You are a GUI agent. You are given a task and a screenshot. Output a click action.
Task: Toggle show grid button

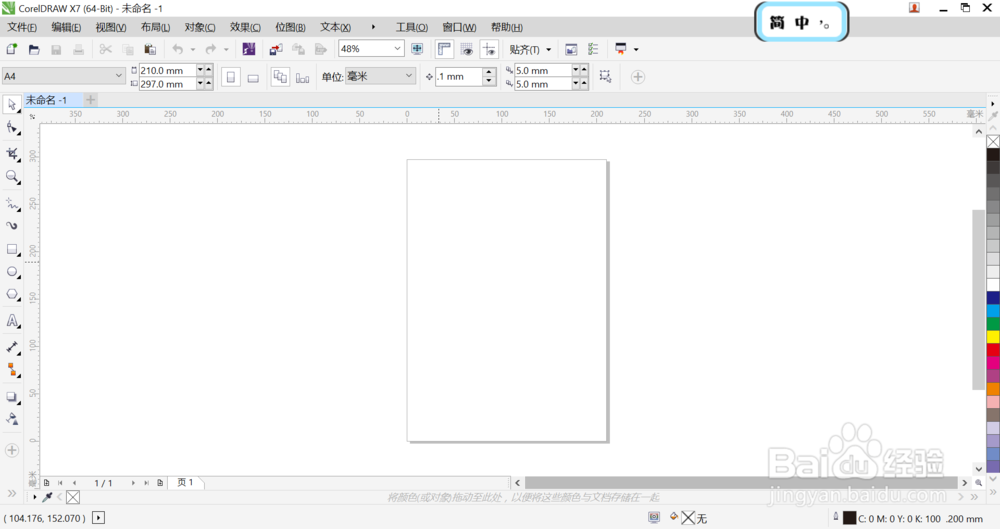(467, 49)
